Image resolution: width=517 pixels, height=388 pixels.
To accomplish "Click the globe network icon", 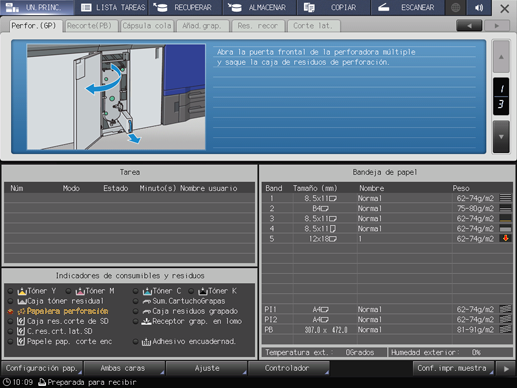I will click(455, 7).
